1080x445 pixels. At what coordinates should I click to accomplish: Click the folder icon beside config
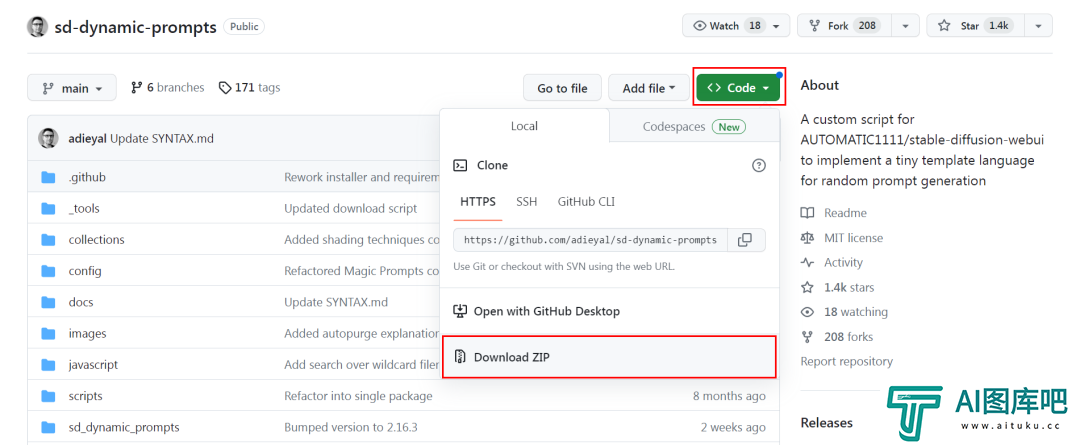click(48, 271)
